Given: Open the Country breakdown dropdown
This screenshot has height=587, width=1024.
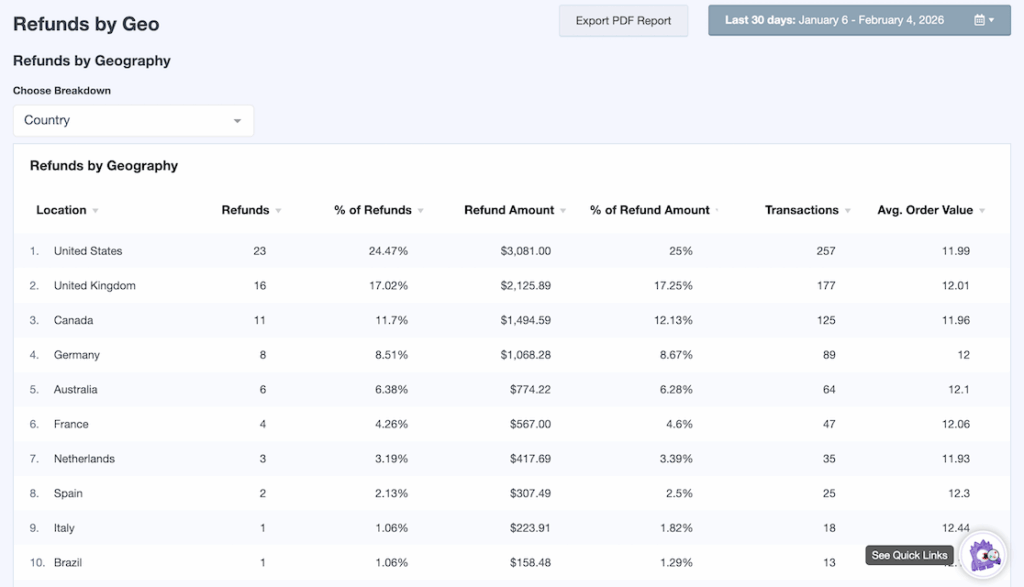Looking at the screenshot, I should click(133, 120).
